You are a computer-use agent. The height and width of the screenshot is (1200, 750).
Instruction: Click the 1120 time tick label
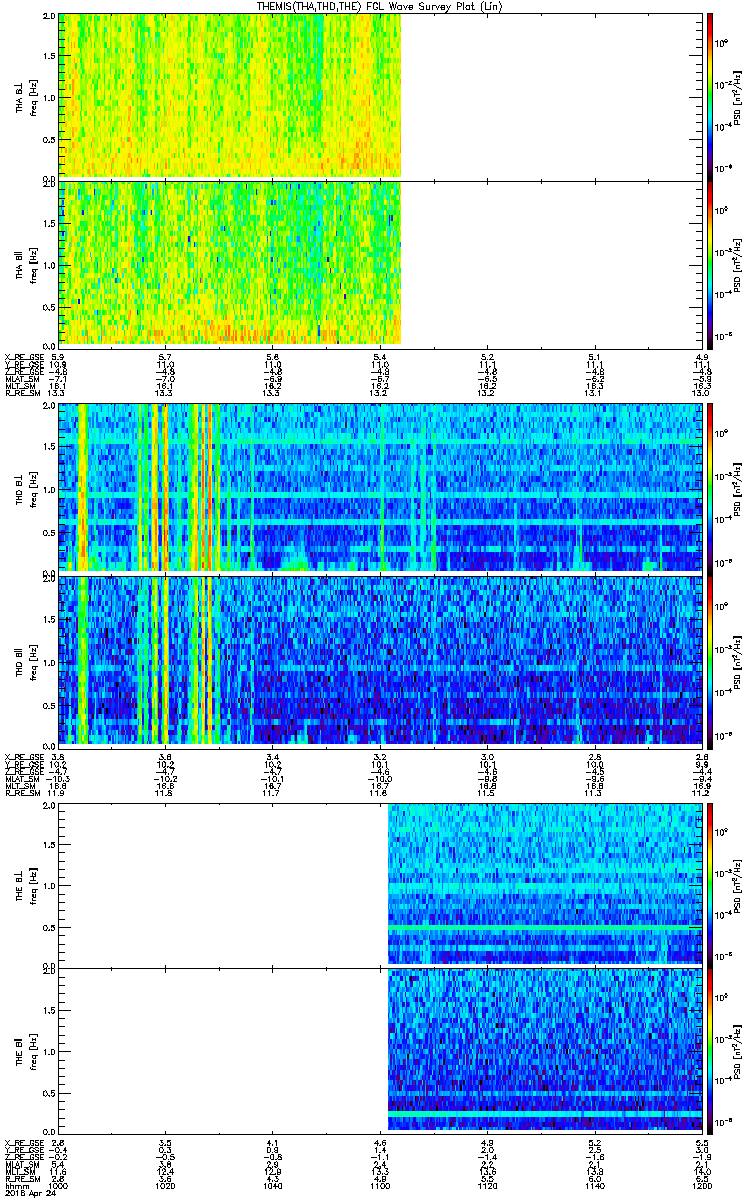(487, 1186)
